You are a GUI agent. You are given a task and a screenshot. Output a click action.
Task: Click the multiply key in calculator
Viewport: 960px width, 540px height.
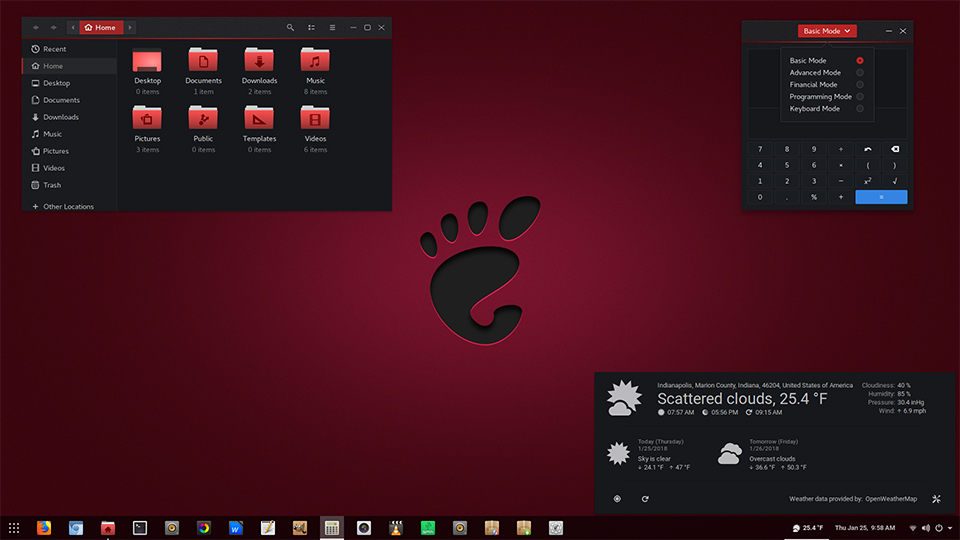pyautogui.click(x=841, y=165)
